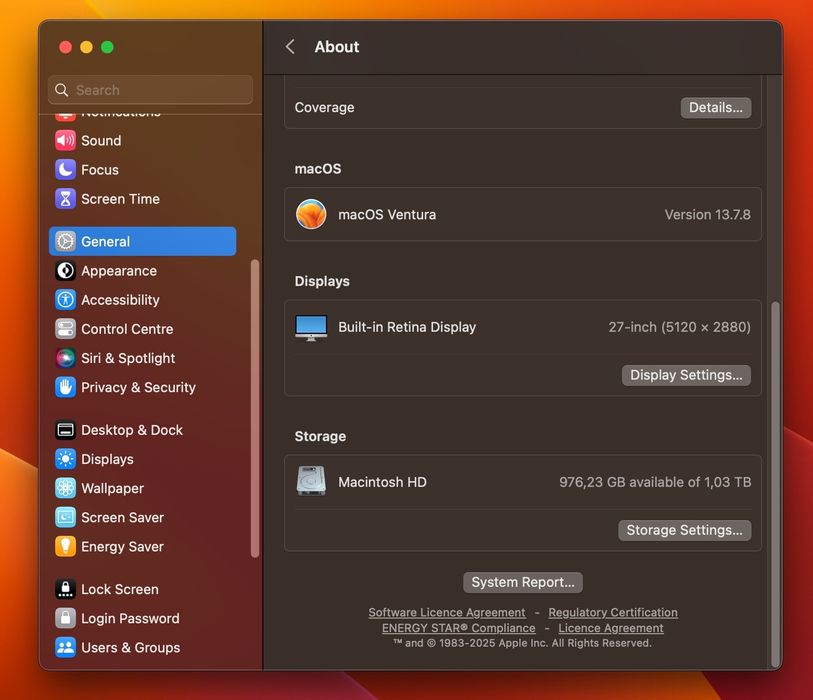The width and height of the screenshot is (813, 700).
Task: Select Appearance in the sidebar
Action: 143,271
